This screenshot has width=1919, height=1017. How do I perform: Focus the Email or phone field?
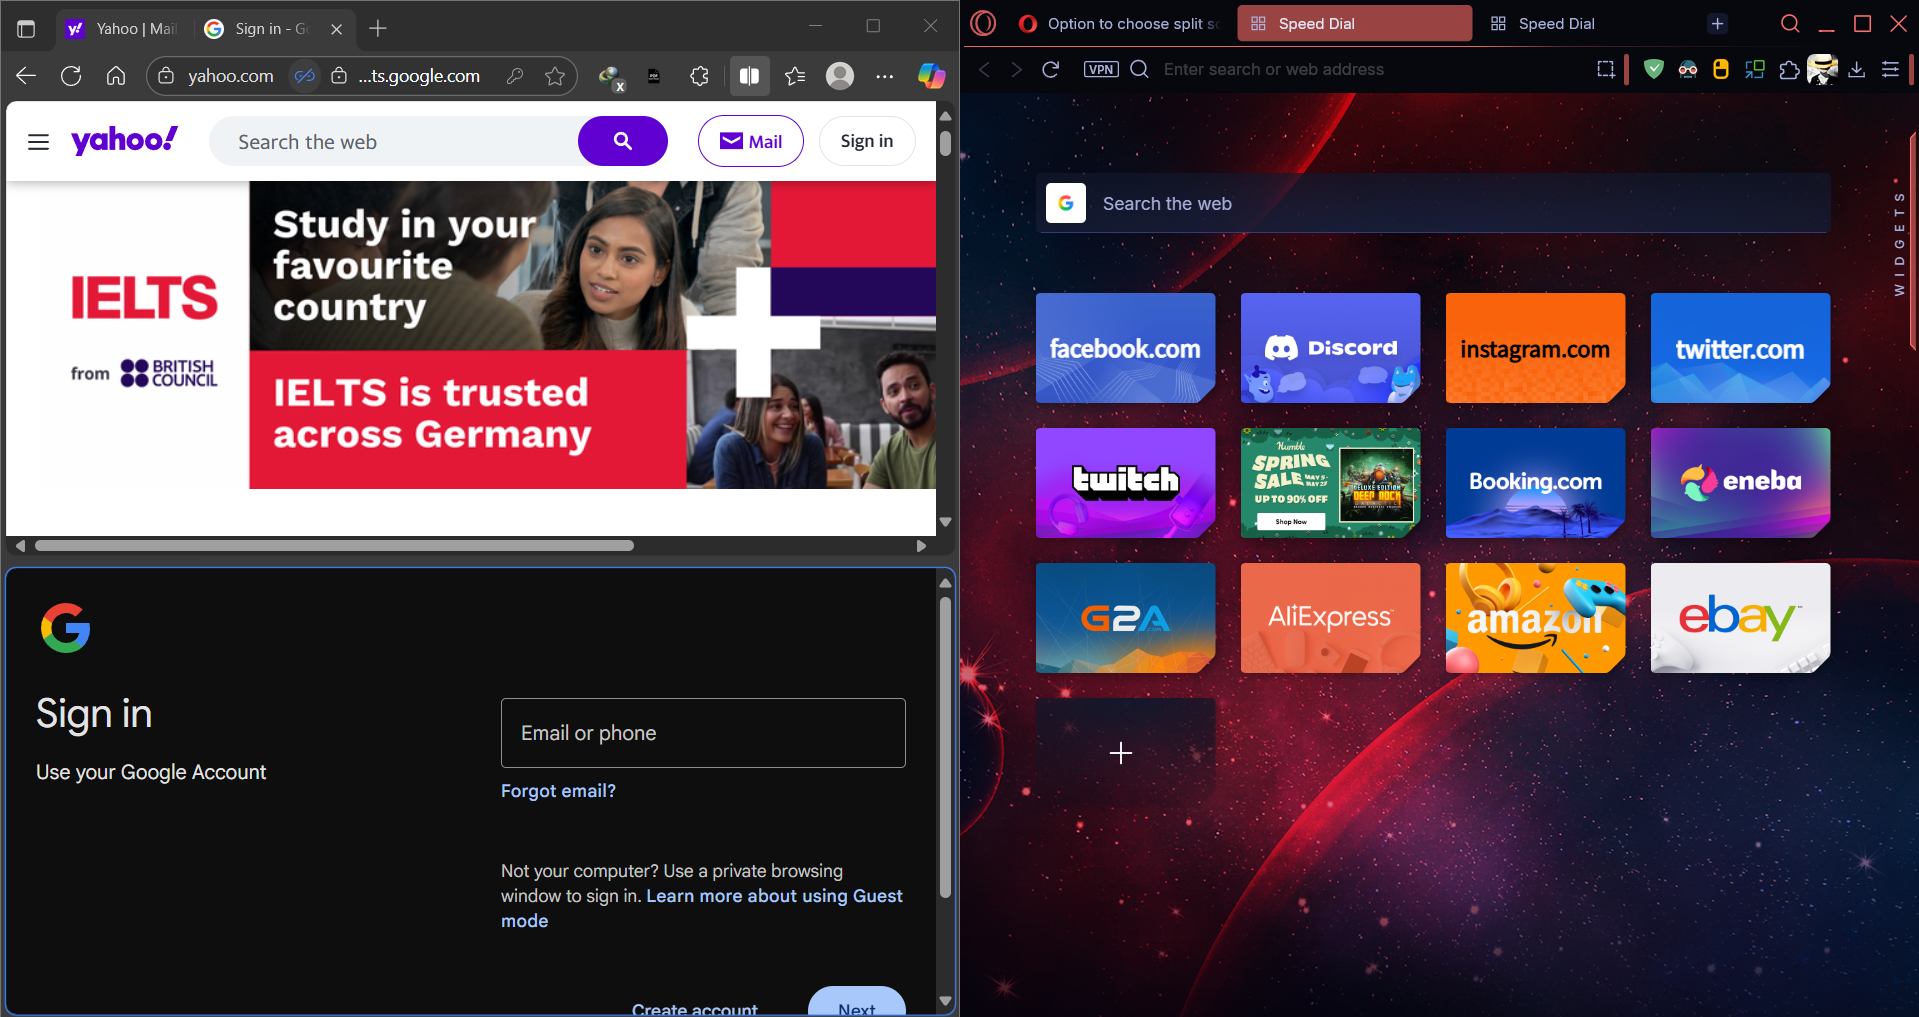click(703, 733)
